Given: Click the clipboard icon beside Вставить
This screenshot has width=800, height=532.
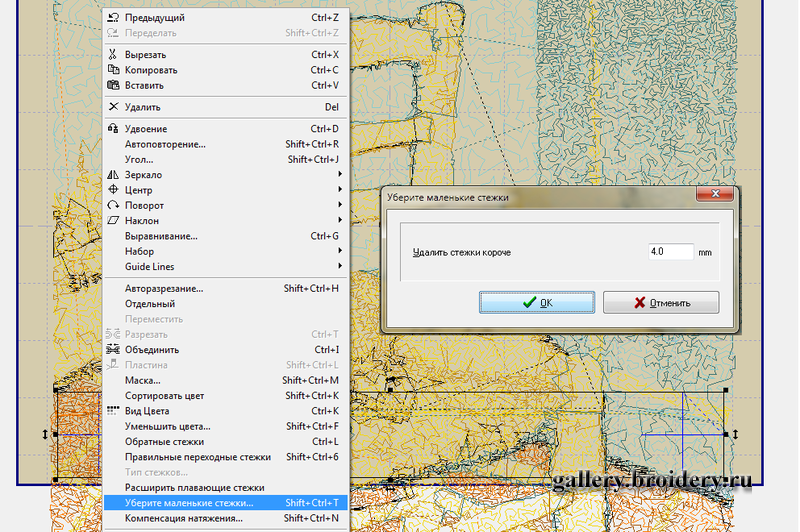Looking at the screenshot, I should click(x=113, y=86).
